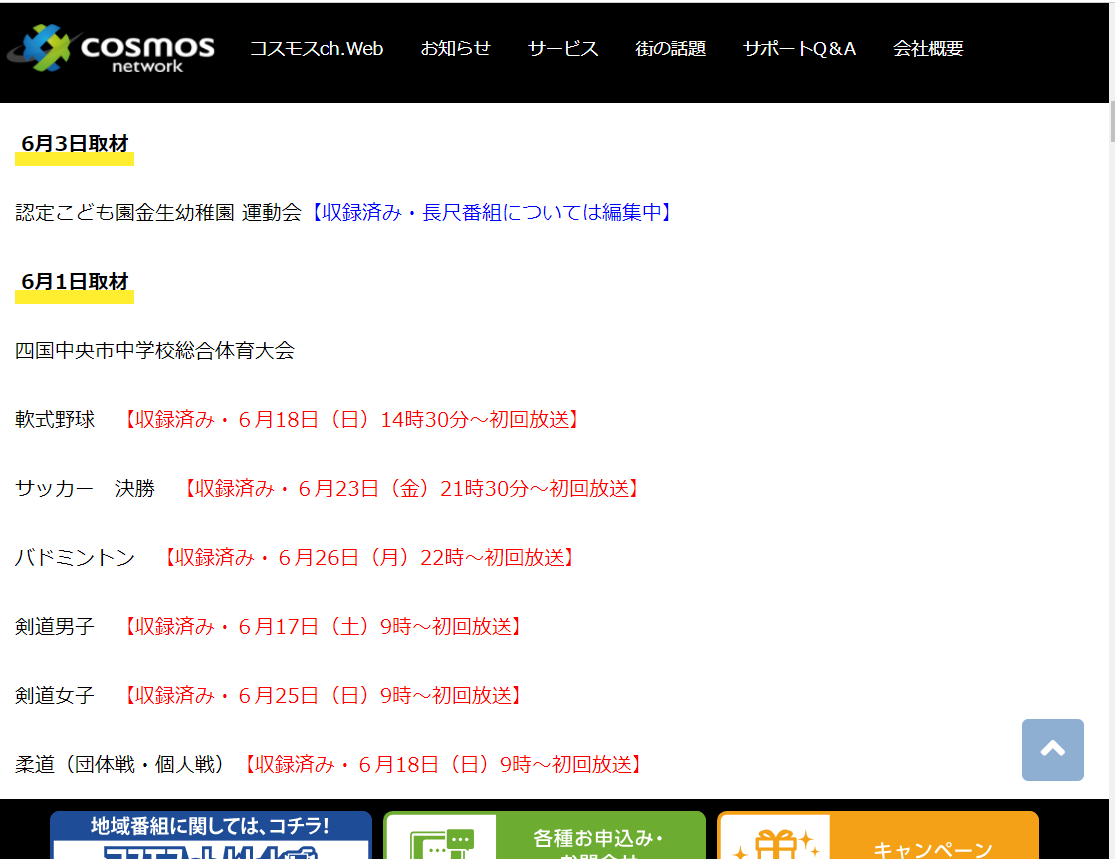The width and height of the screenshot is (1115, 859).
Task: Click the chat monitor icon on green banner
Action: (x=441, y=845)
